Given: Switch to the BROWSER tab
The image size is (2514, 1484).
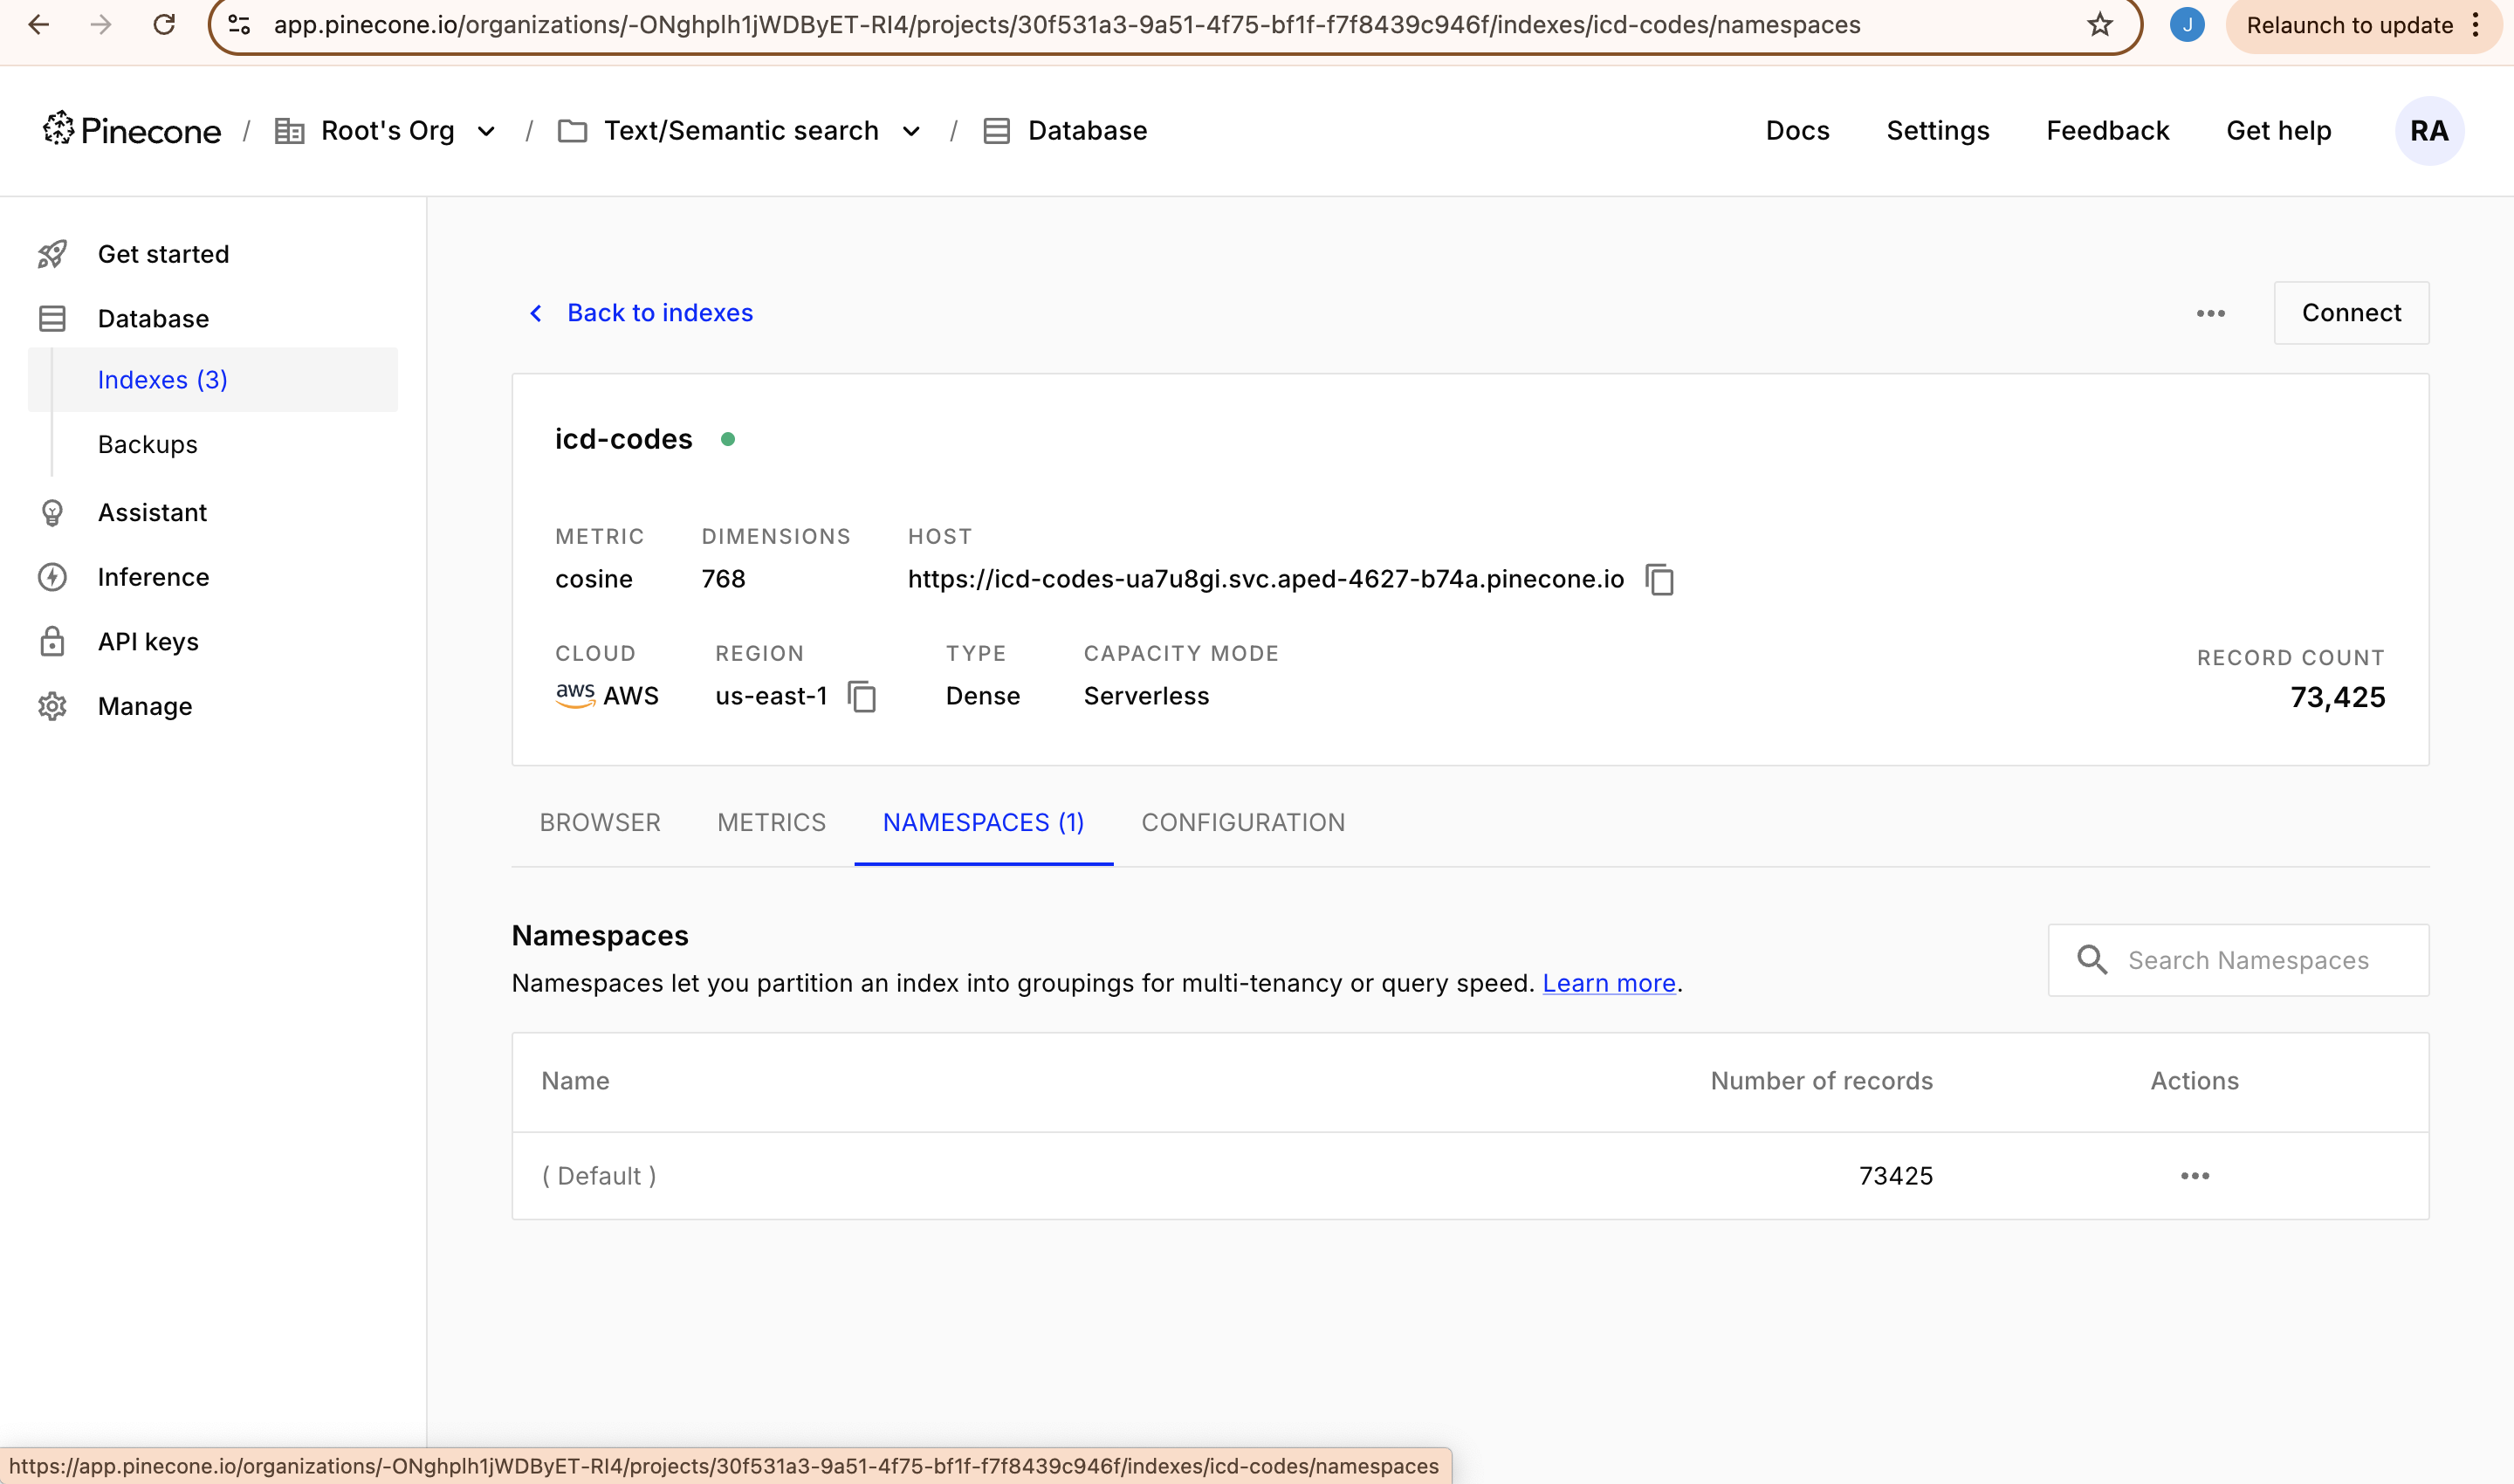Looking at the screenshot, I should coord(600,822).
